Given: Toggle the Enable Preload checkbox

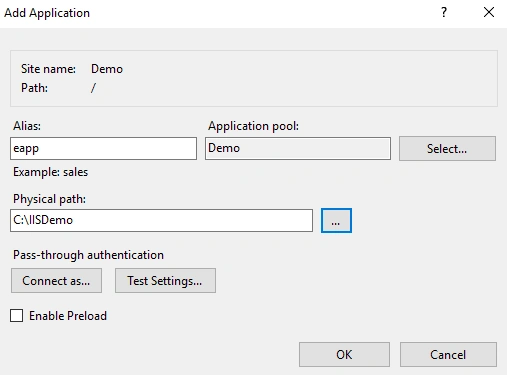Looking at the screenshot, I should click(16, 315).
